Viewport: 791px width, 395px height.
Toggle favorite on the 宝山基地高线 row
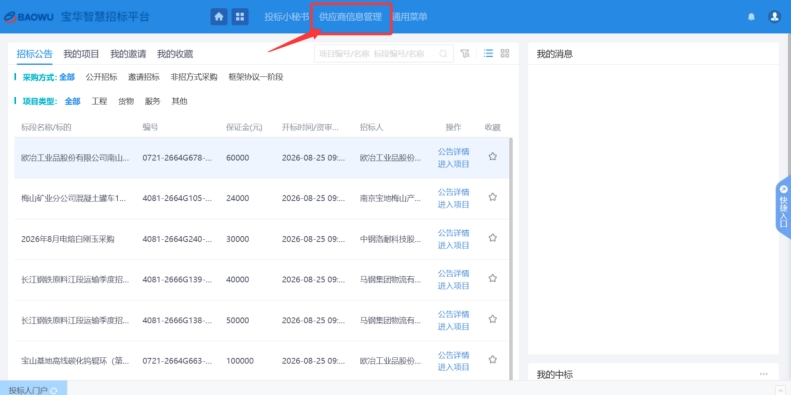(493, 360)
